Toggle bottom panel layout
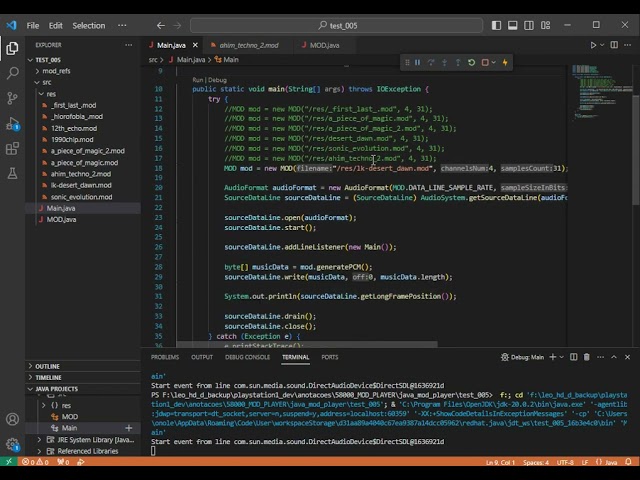The width and height of the screenshot is (640, 480). (513, 25)
